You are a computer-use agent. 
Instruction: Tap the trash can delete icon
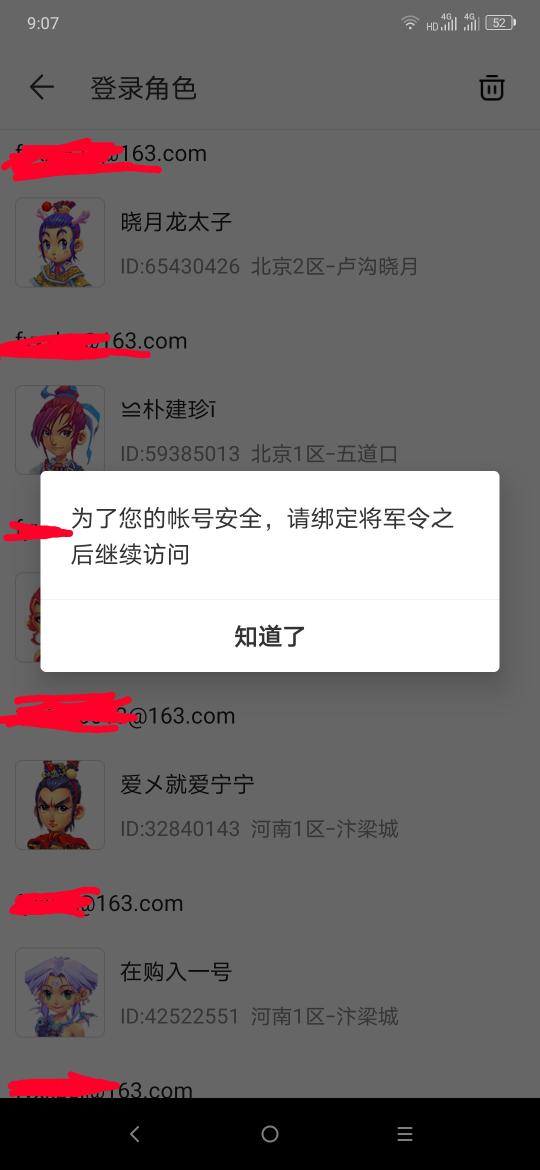pos(491,87)
